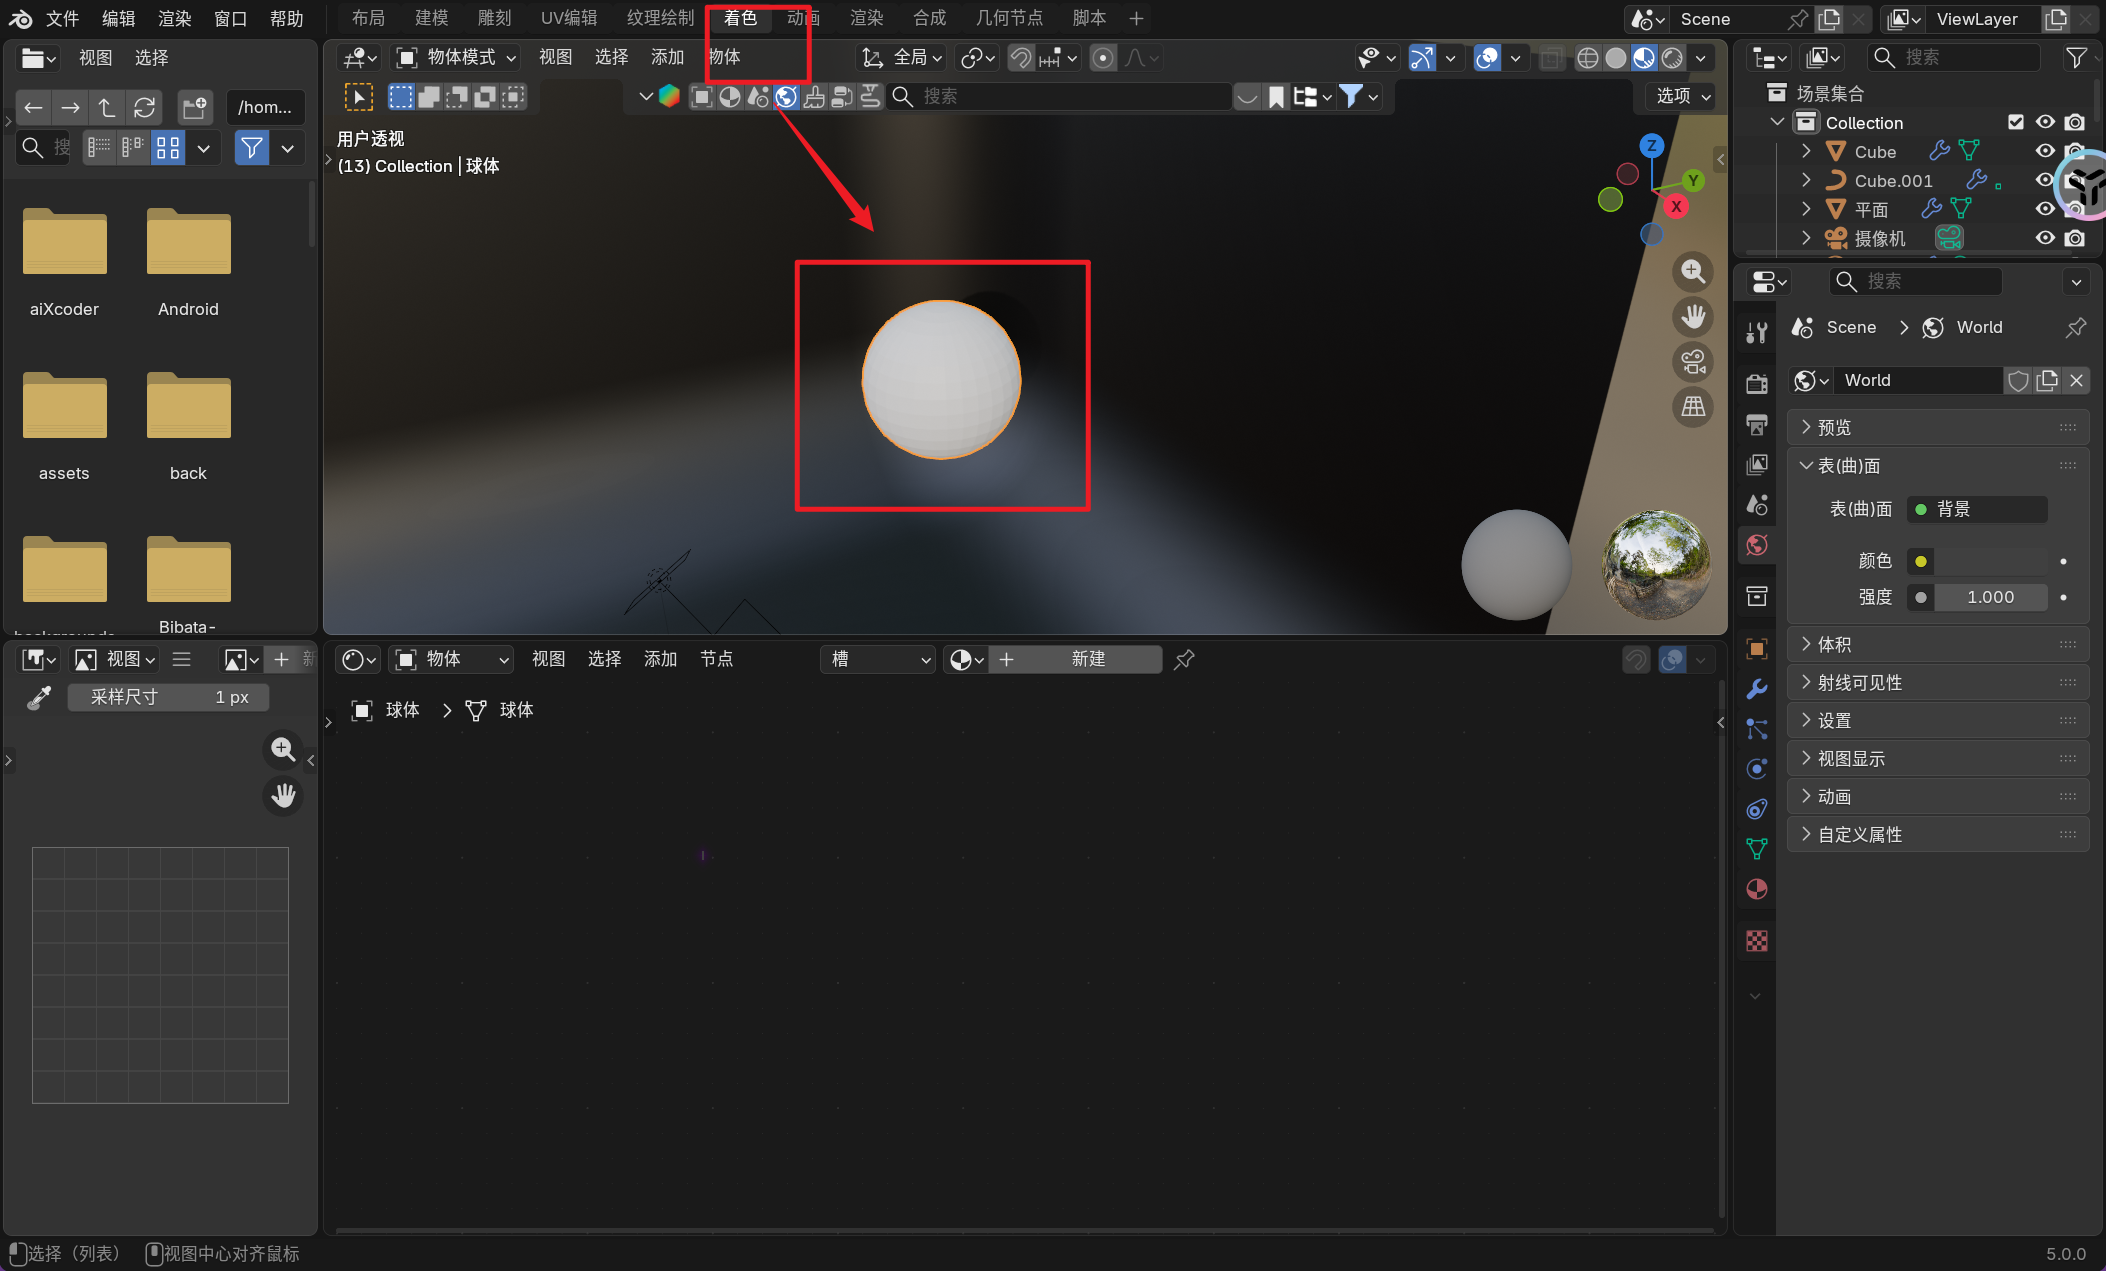Open the World properties tab icon
This screenshot has width=2106, height=1271.
(1756, 545)
